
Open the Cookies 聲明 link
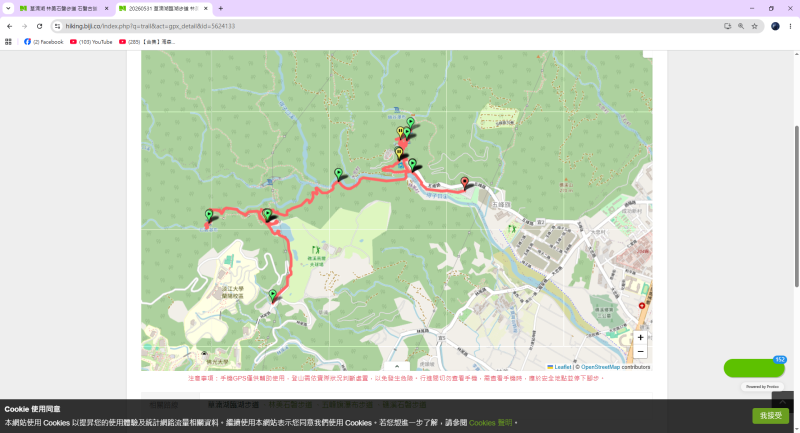point(490,423)
